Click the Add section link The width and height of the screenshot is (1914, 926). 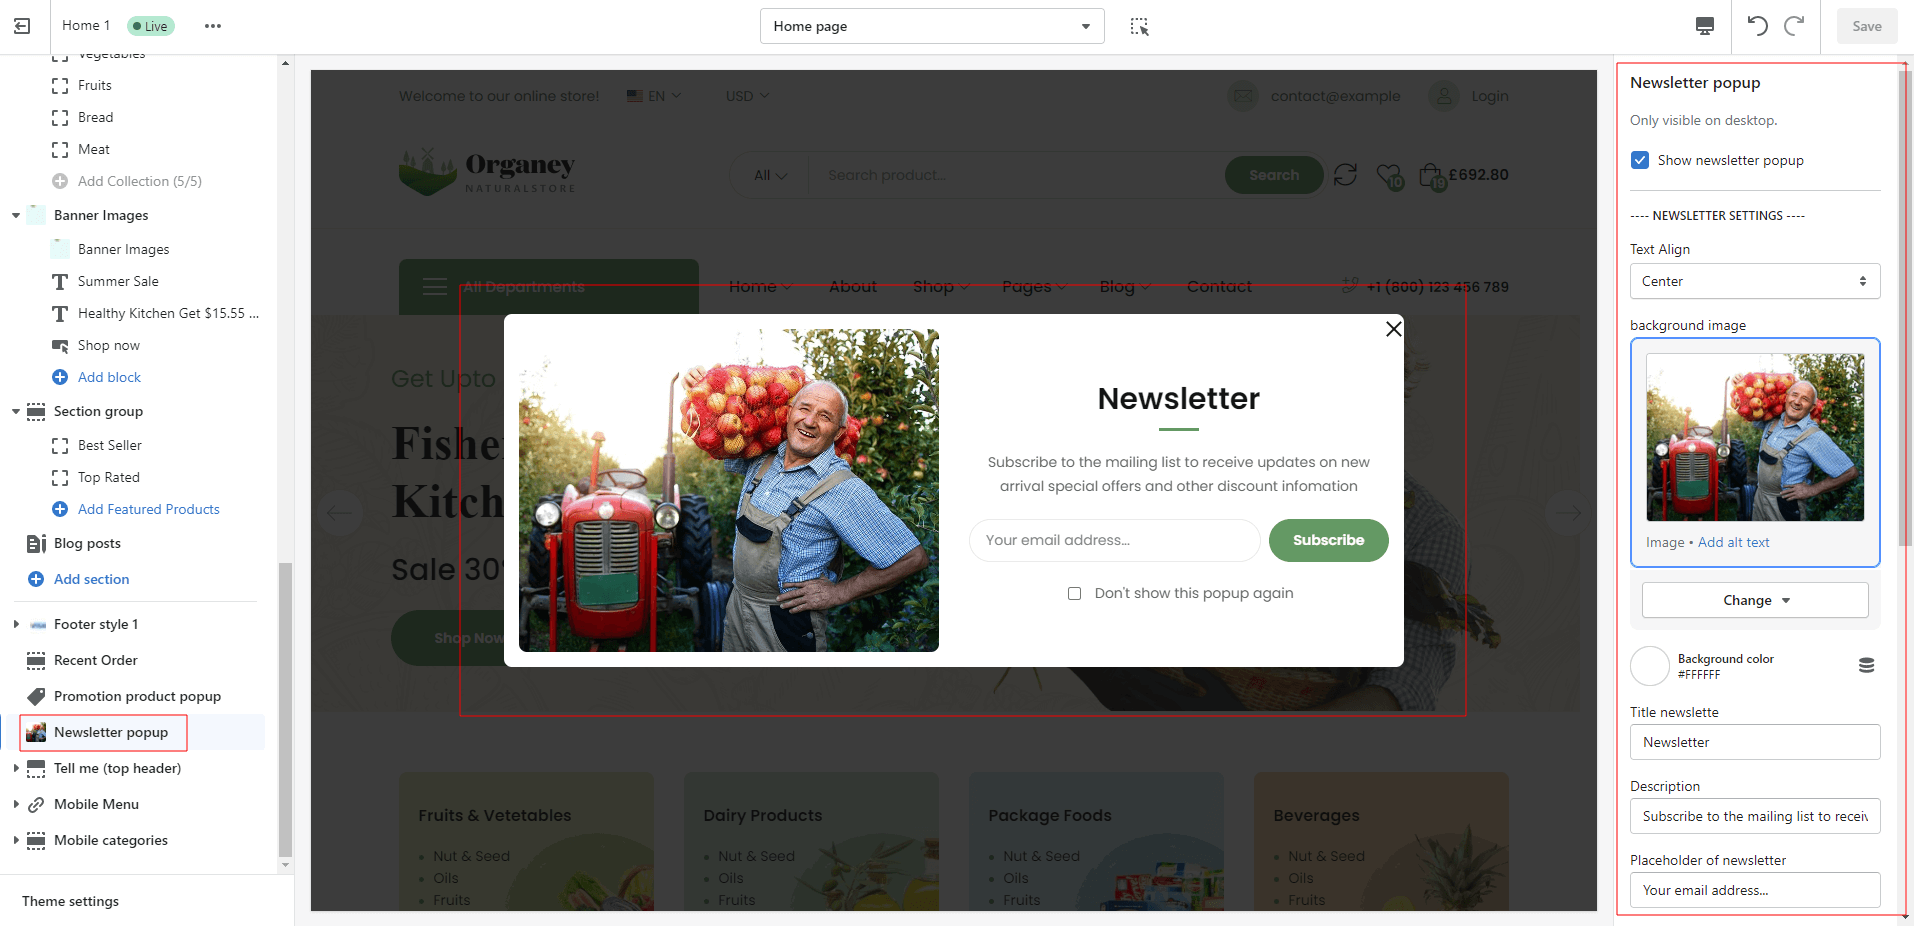coord(91,579)
